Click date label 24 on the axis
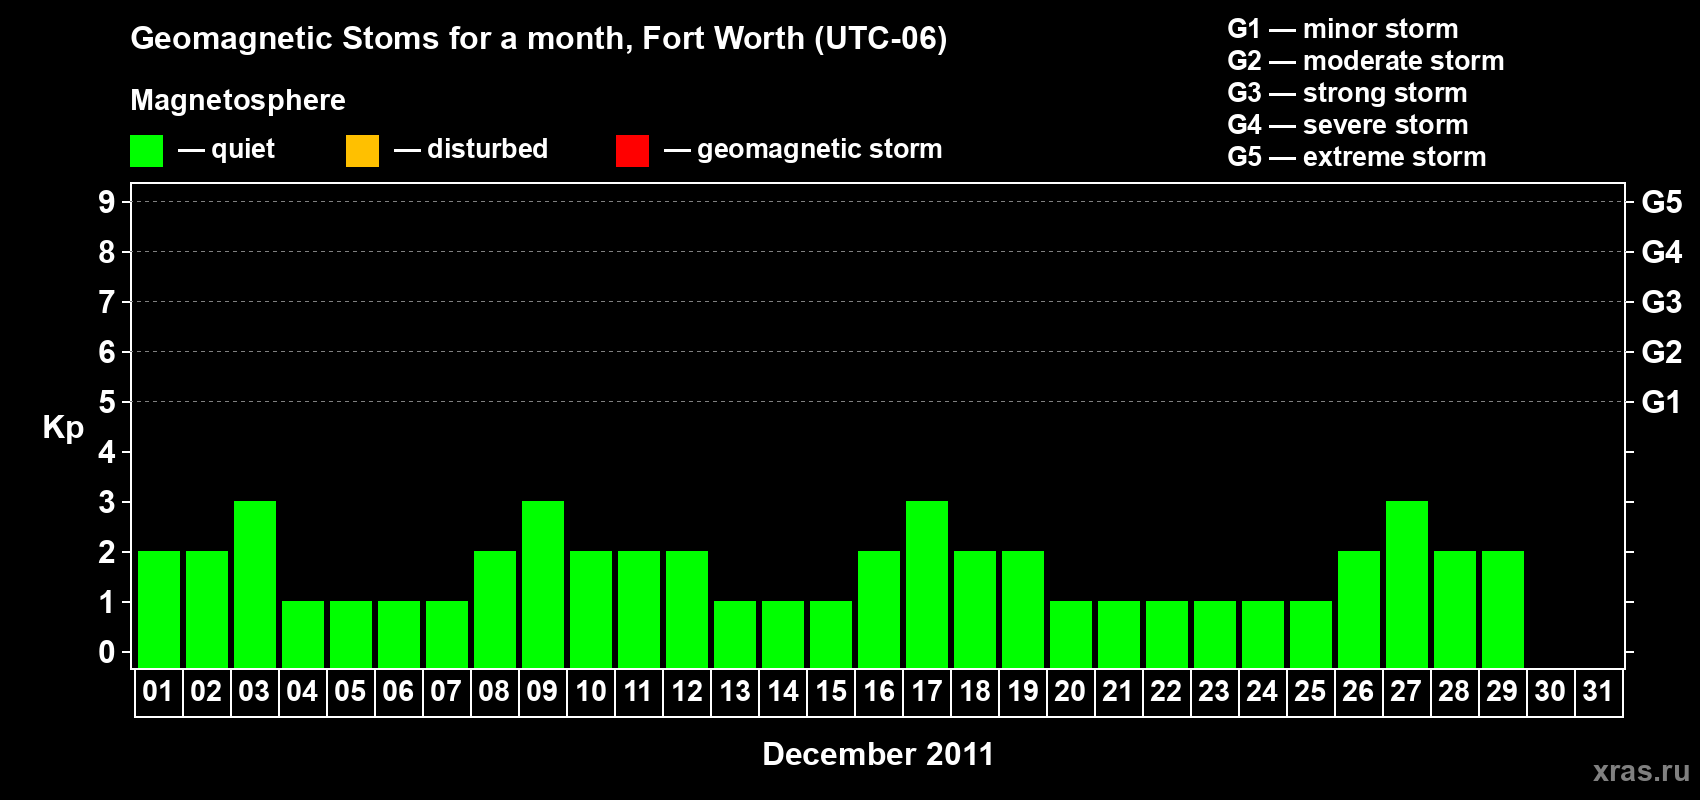1700x800 pixels. (x=1262, y=691)
